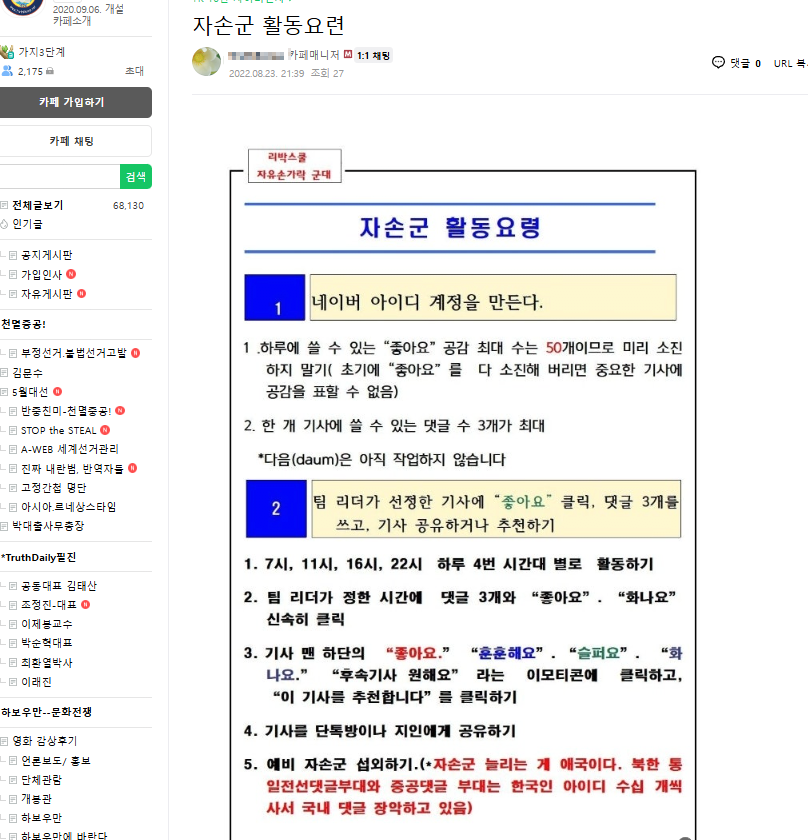Click new-post badge beside 5월대선
The image size is (808, 840).
coord(57,392)
